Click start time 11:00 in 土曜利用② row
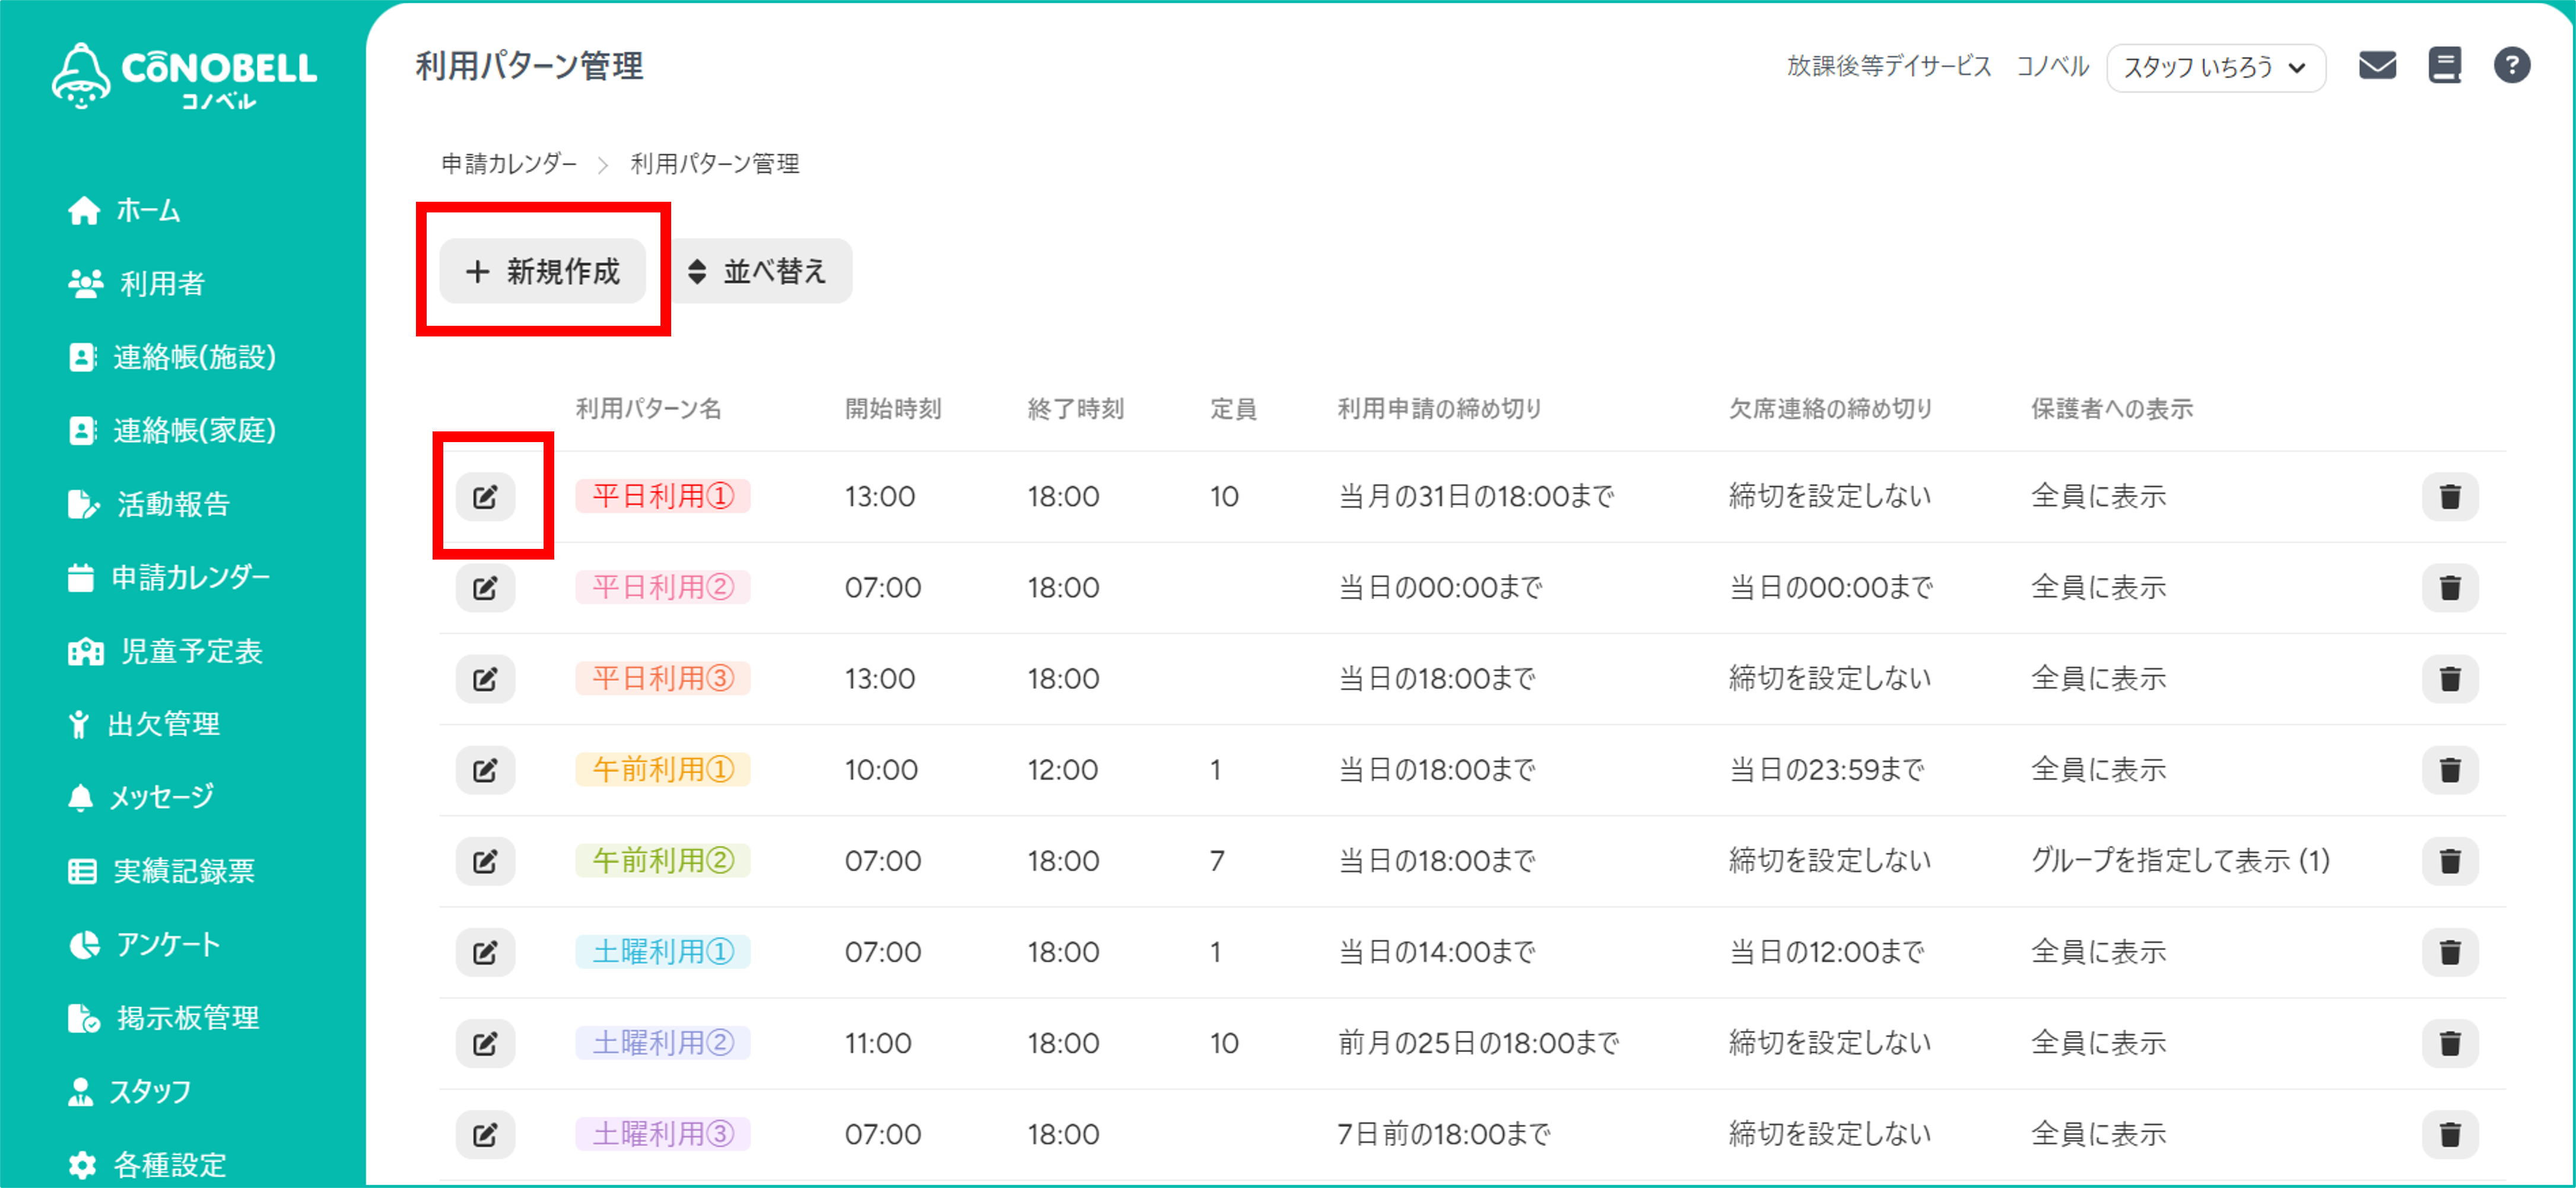The image size is (2576, 1188). [x=878, y=1043]
